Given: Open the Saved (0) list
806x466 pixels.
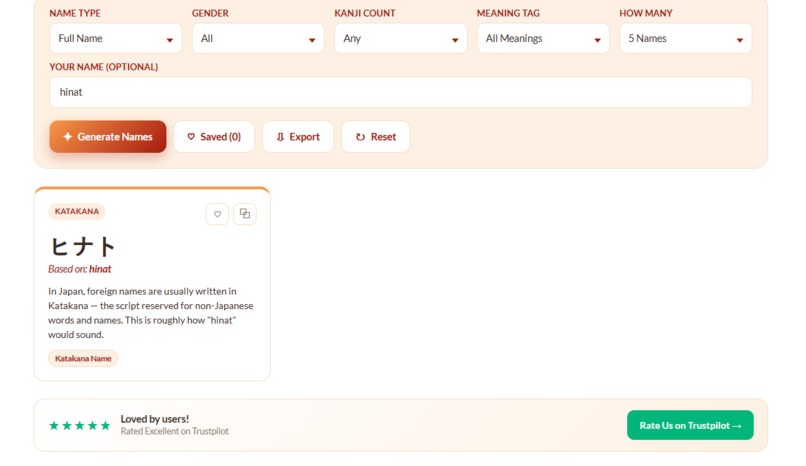Looking at the screenshot, I should pyautogui.click(x=214, y=137).
